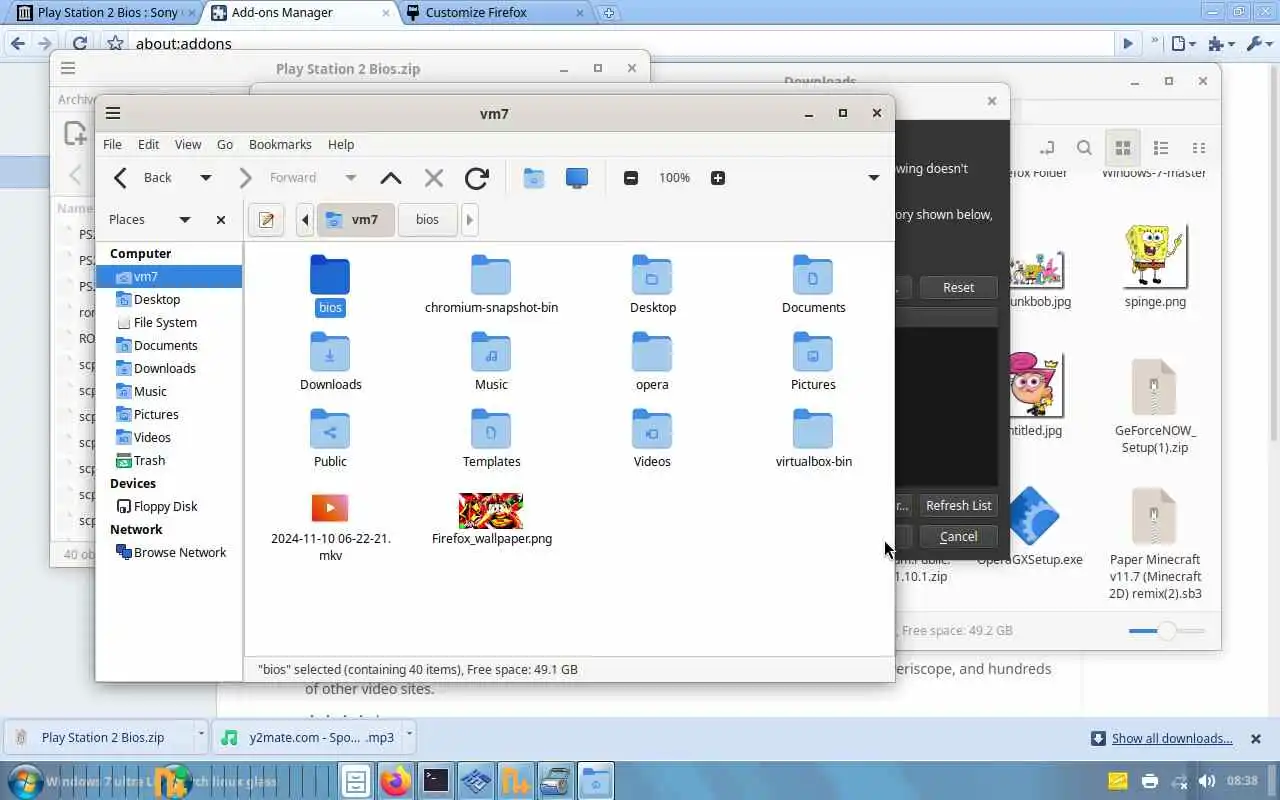Click Show all downloads link
Viewport: 1280px width, 800px height.
pos(1172,739)
